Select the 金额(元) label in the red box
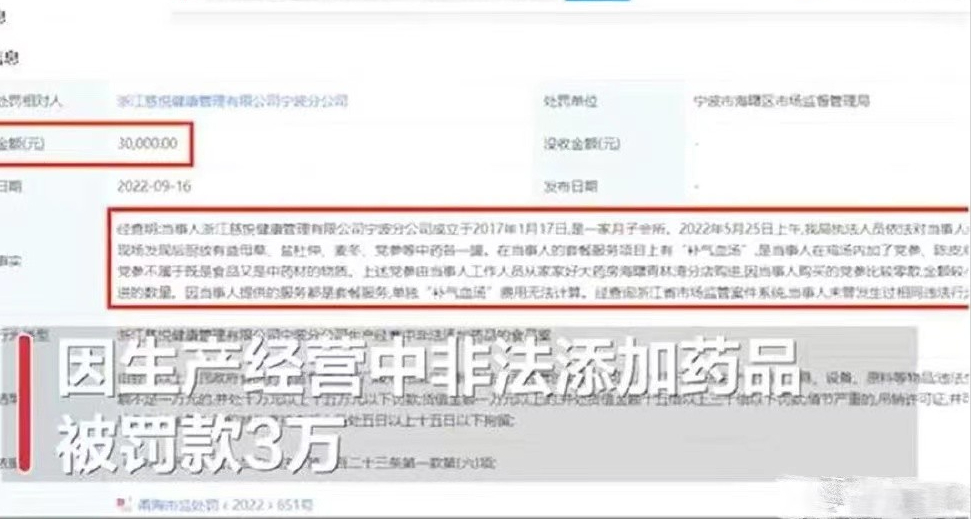This screenshot has width=971, height=519. click(x=23, y=144)
